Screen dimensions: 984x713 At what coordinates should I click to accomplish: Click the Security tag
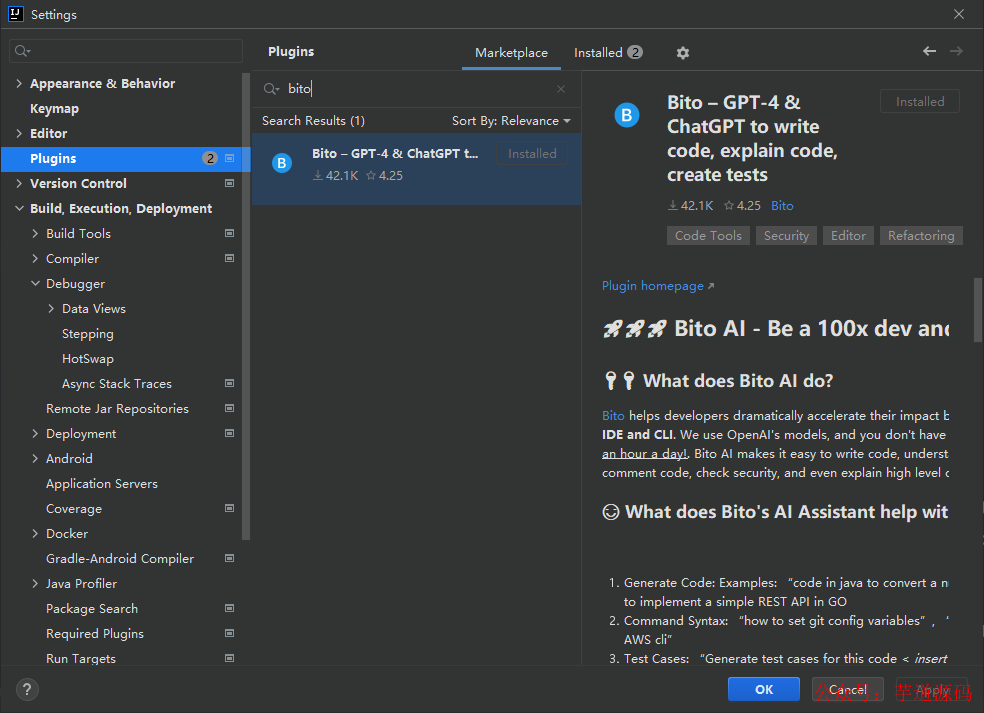(786, 236)
